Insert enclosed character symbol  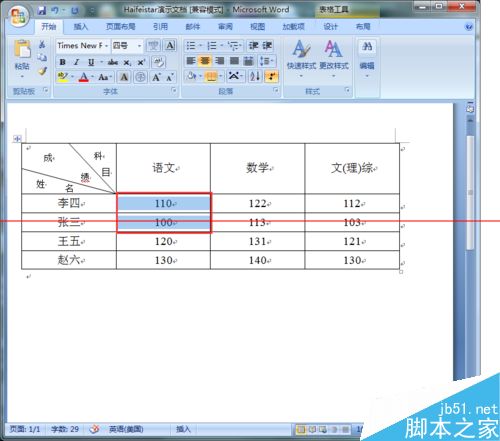140,77
